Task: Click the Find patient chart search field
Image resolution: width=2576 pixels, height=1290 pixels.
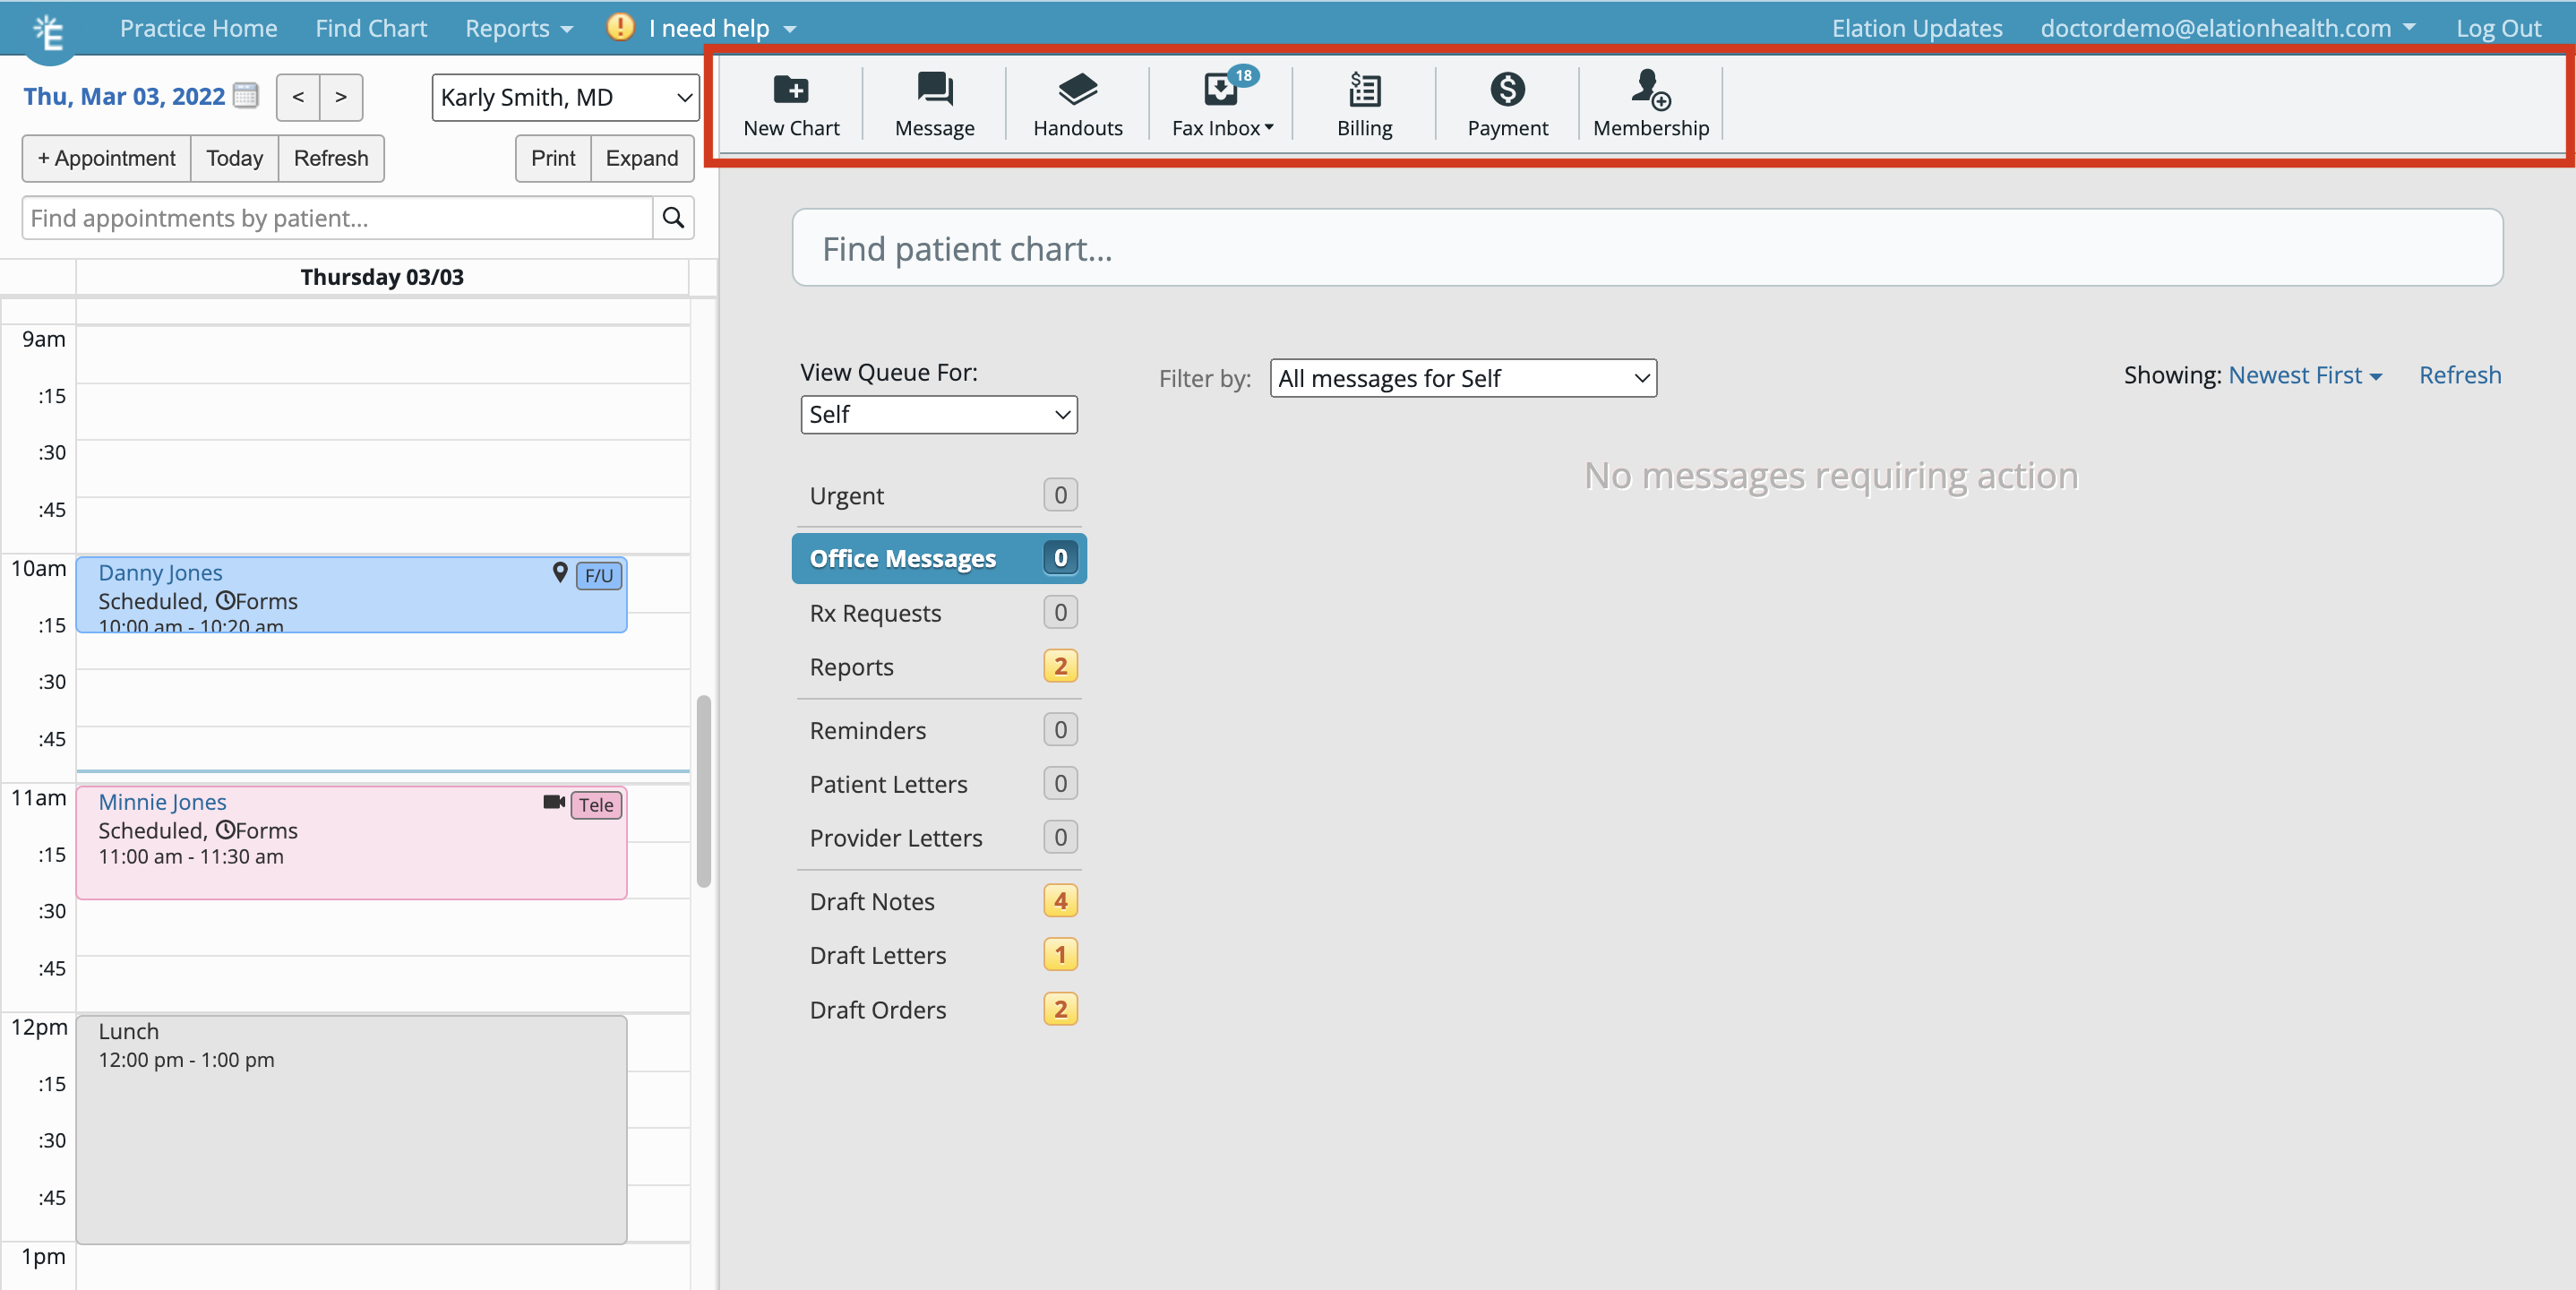Action: click(1646, 248)
